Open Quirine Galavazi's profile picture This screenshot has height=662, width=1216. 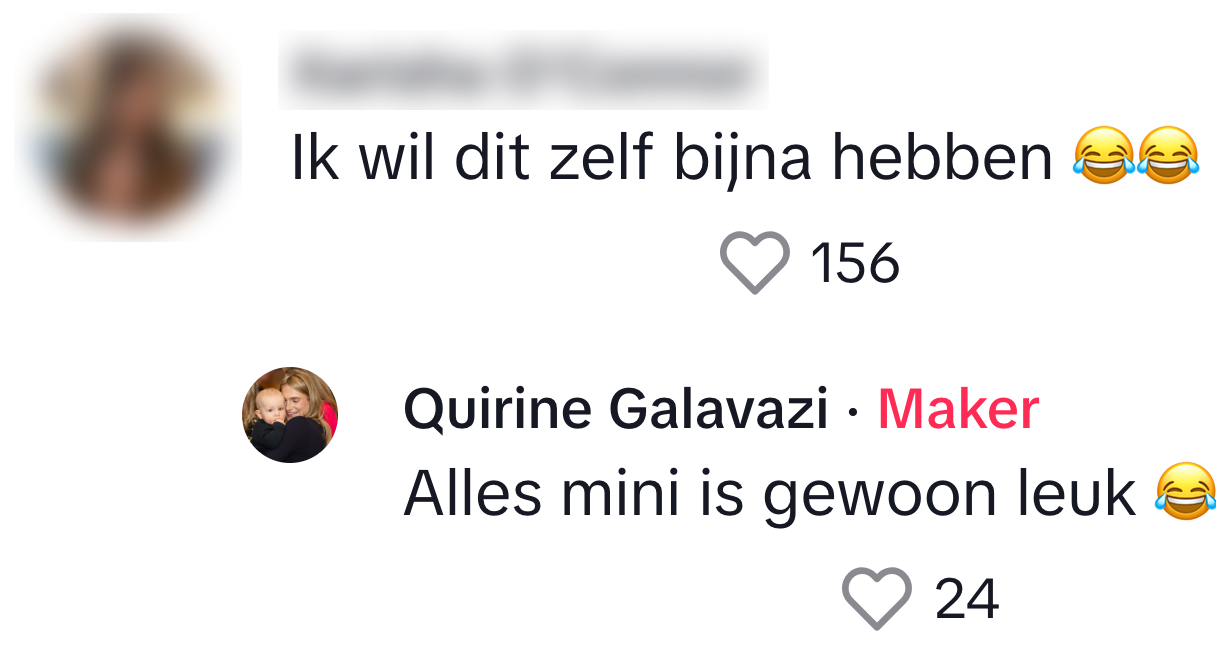(x=290, y=415)
